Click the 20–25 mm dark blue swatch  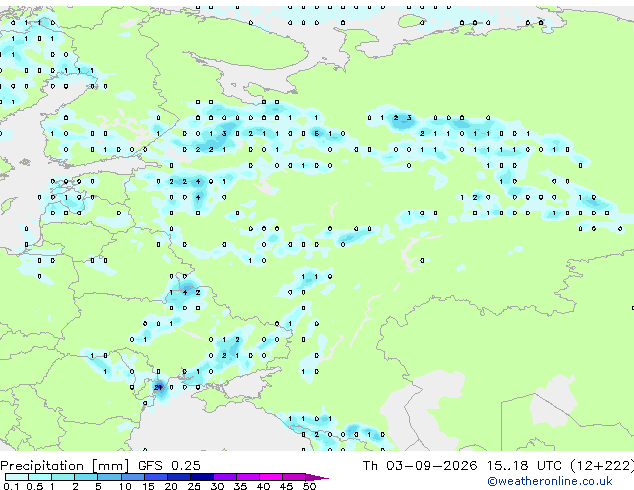[x=178, y=477]
